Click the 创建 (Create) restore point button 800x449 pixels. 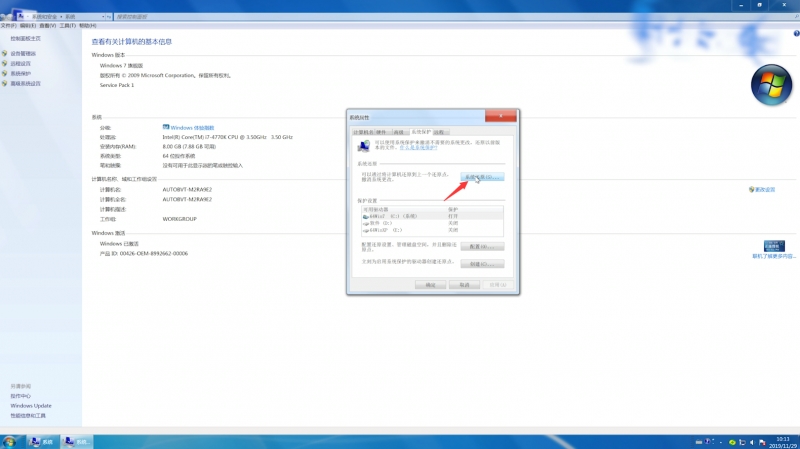point(482,264)
